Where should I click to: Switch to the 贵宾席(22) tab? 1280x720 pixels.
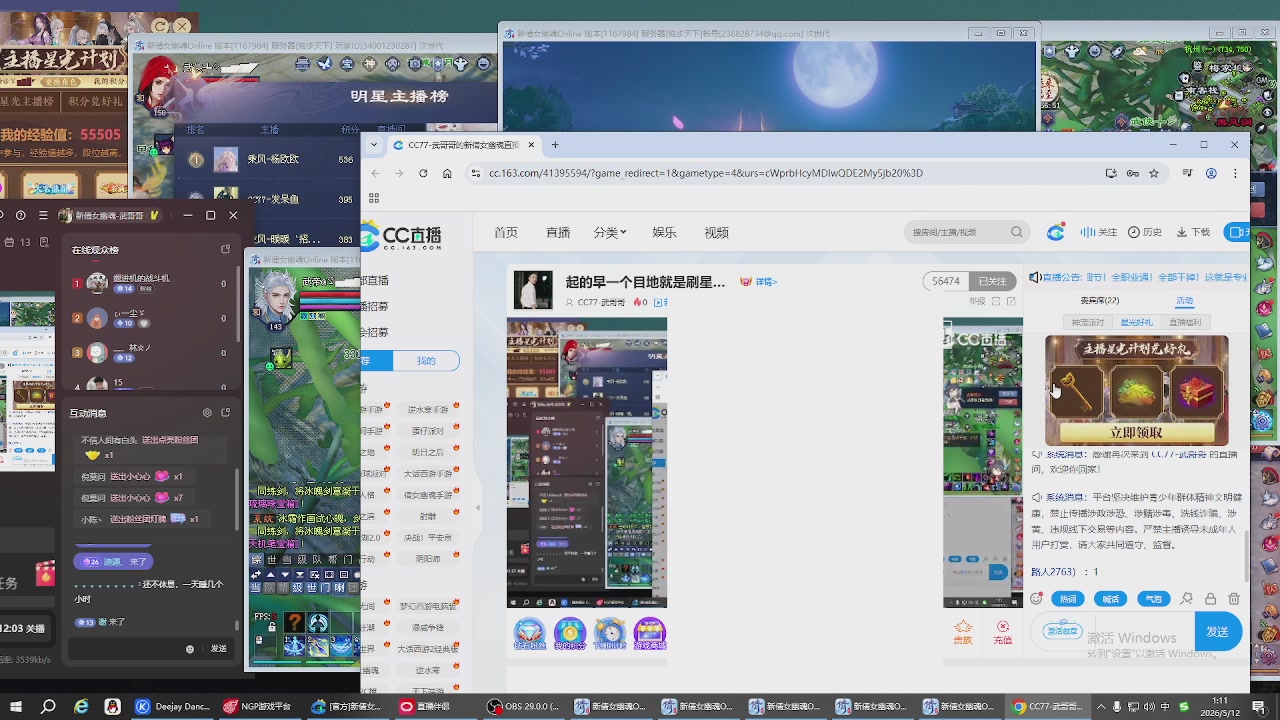tap(1099, 301)
